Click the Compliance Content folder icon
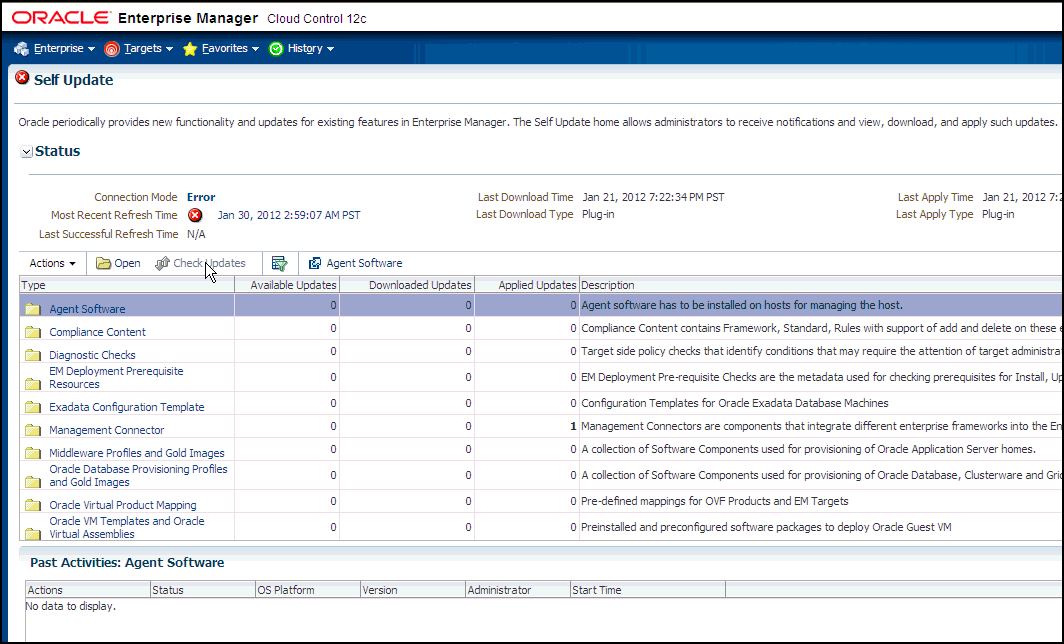This screenshot has width=1064, height=644. pyautogui.click(x=33, y=333)
